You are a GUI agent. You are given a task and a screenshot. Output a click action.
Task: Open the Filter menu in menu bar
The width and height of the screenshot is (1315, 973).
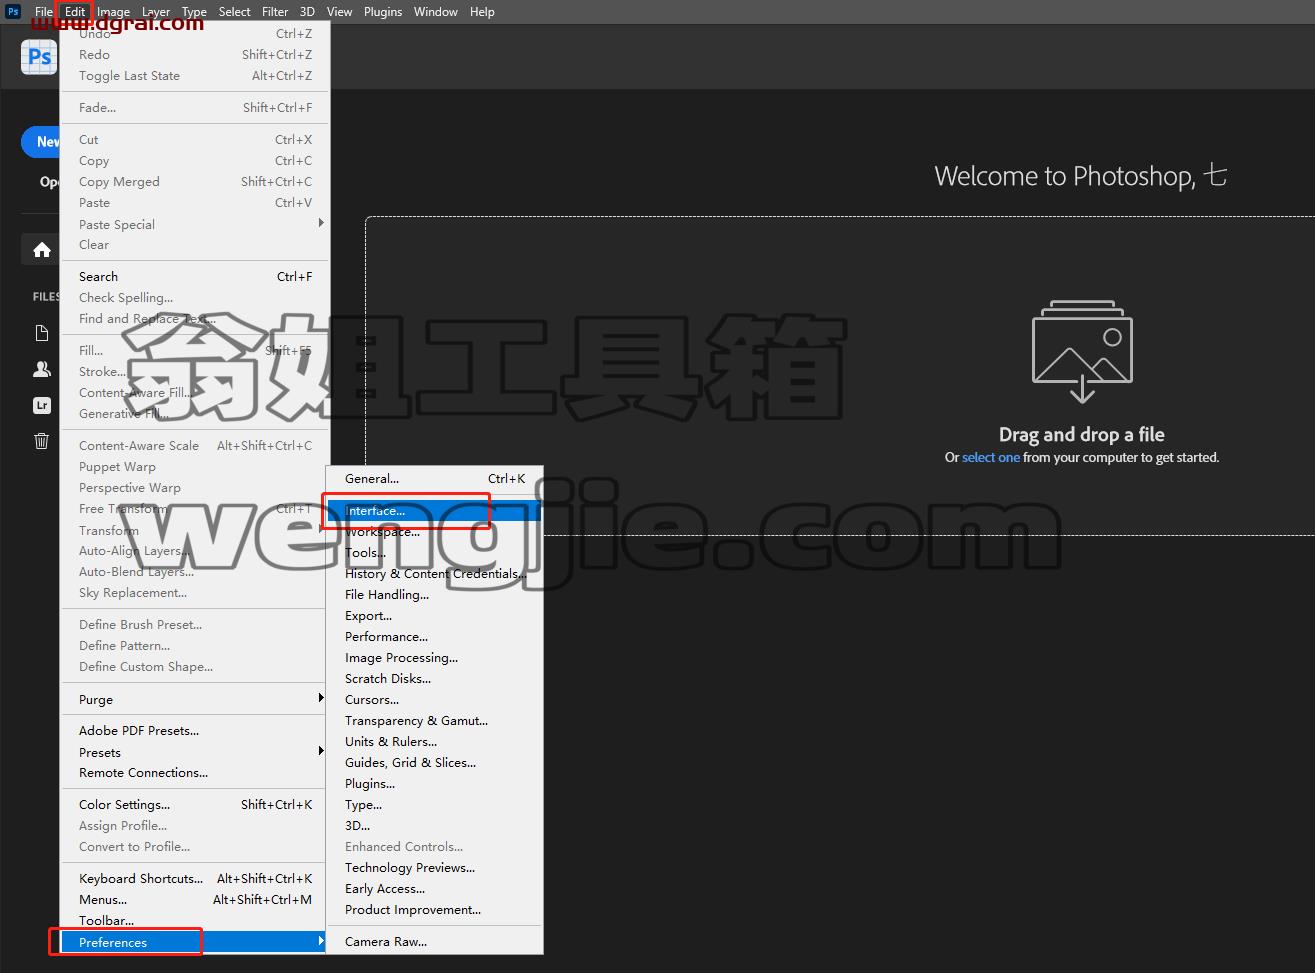275,12
